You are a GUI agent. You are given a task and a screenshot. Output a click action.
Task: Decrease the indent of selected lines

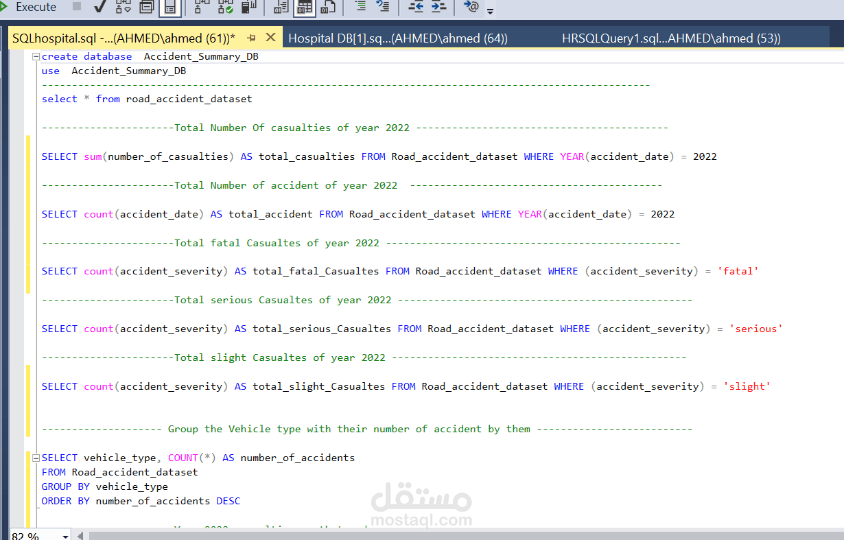coord(416,6)
